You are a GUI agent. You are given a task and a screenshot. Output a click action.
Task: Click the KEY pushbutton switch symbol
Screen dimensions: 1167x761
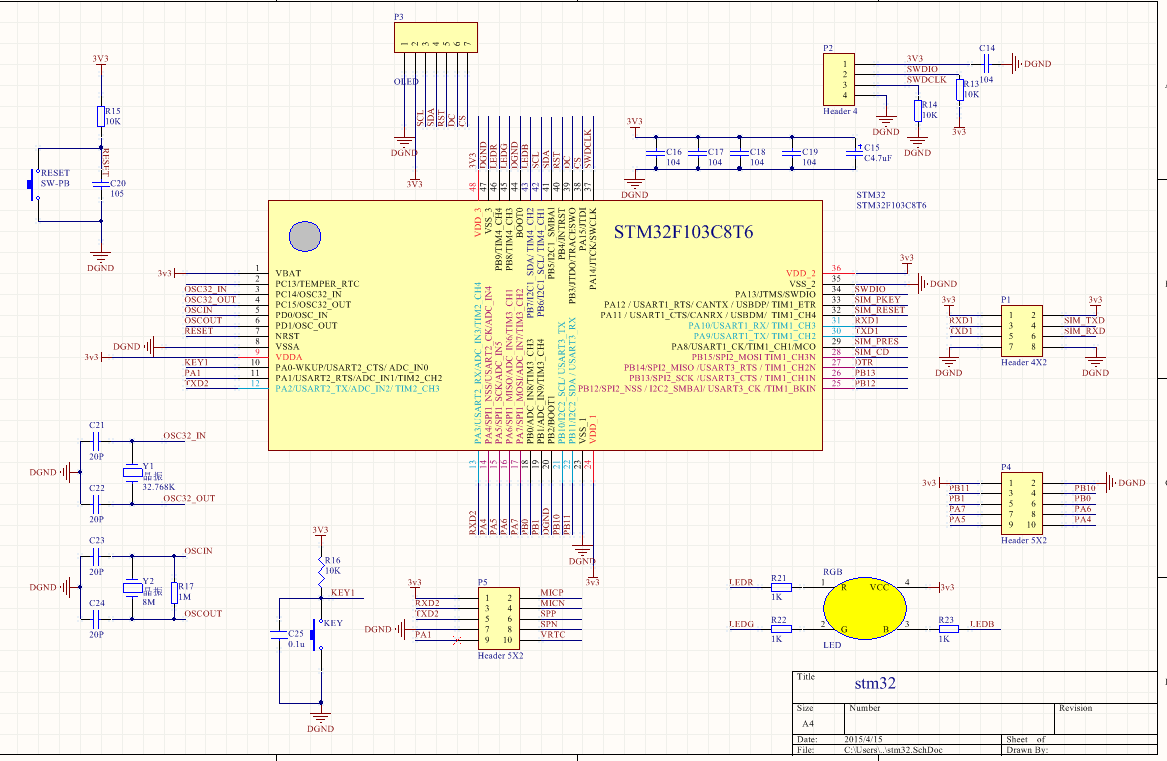coord(318,633)
